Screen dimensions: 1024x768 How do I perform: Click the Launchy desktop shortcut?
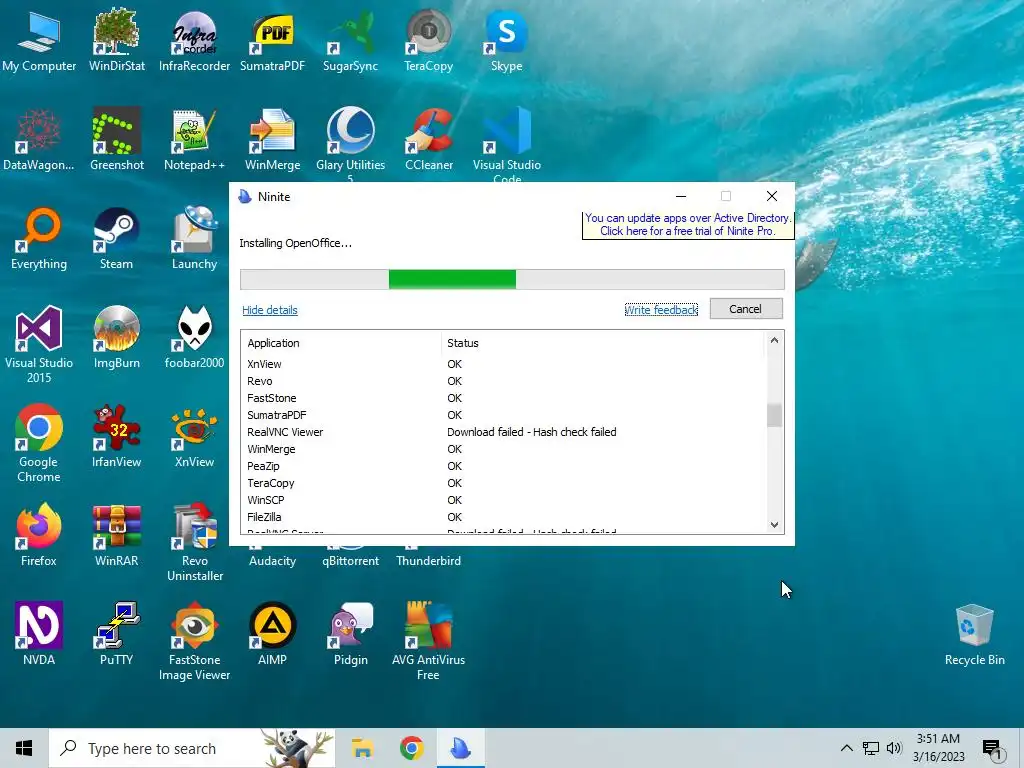tap(194, 238)
